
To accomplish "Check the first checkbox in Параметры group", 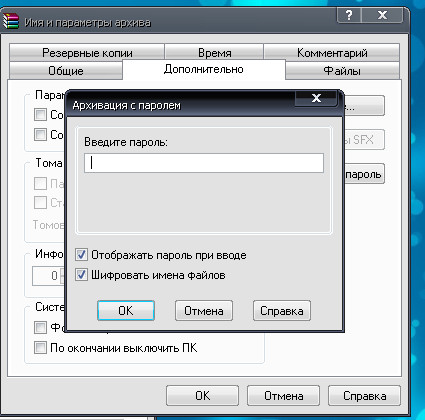I will click(x=40, y=114).
